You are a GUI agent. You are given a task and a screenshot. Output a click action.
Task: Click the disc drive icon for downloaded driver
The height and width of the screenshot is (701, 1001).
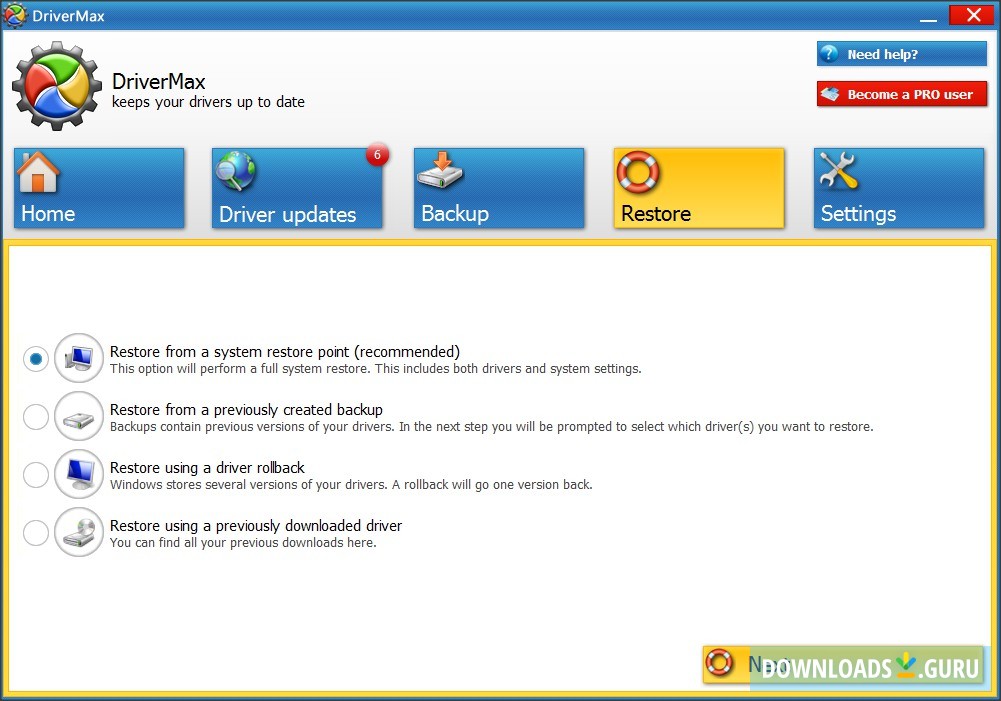click(79, 532)
